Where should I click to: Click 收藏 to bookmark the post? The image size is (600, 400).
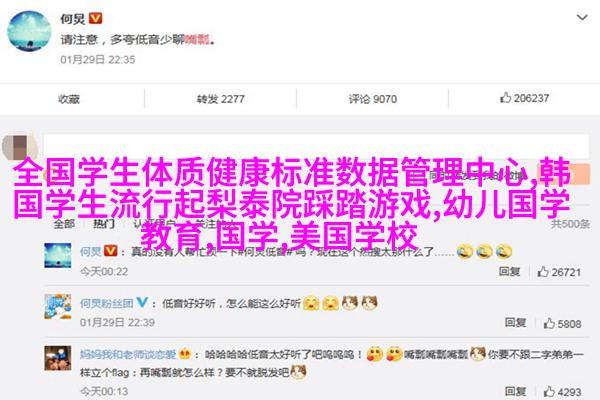coord(69,99)
